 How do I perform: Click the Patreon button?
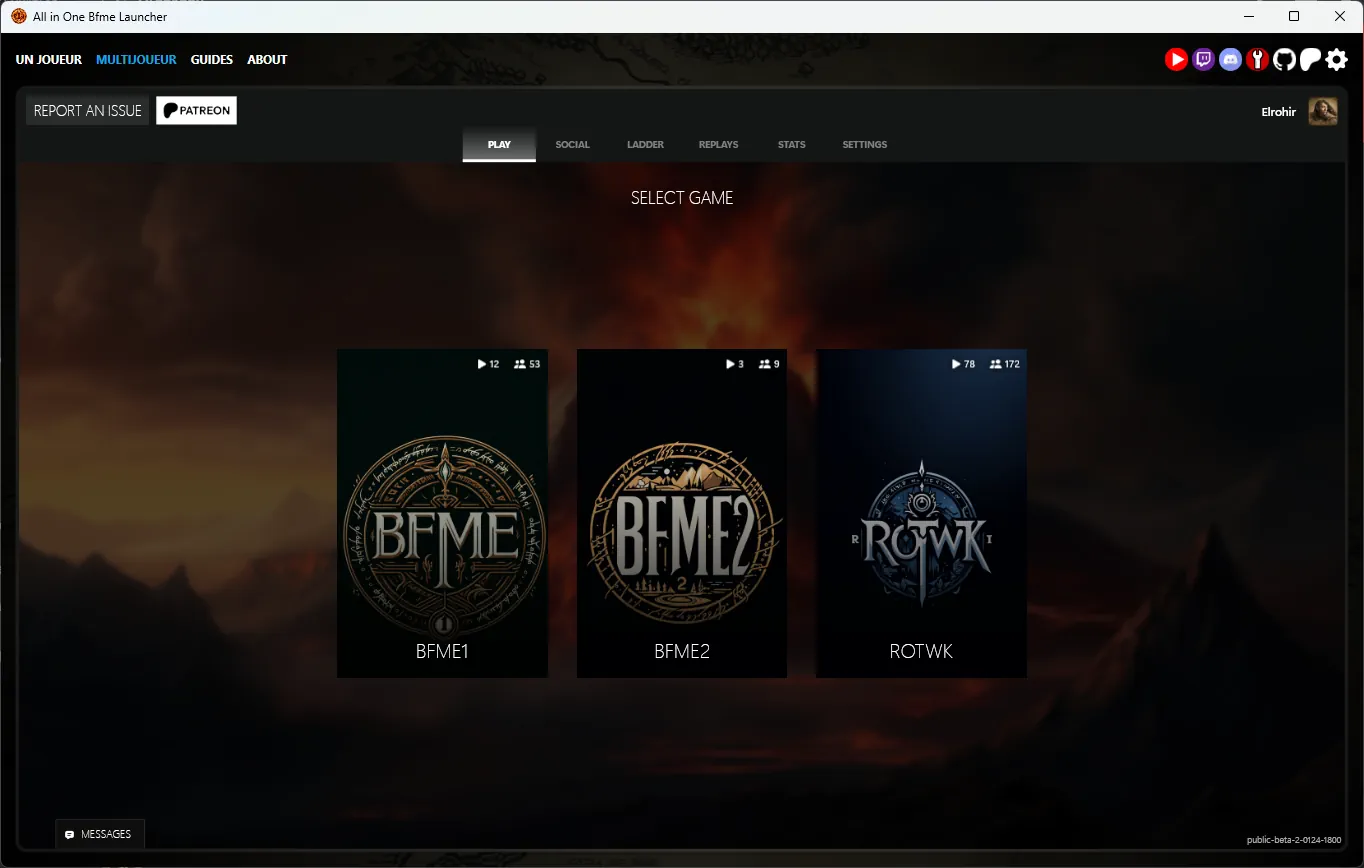point(197,111)
